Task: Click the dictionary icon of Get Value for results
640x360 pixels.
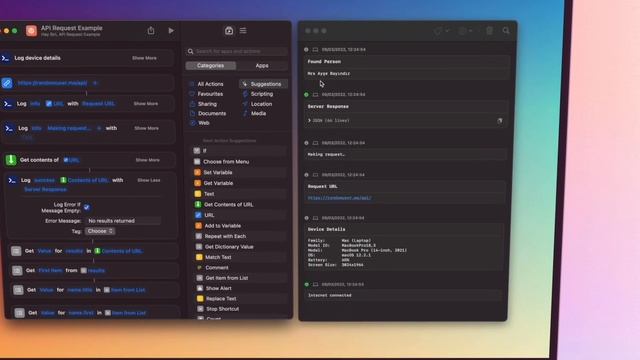Action: click(x=16, y=251)
